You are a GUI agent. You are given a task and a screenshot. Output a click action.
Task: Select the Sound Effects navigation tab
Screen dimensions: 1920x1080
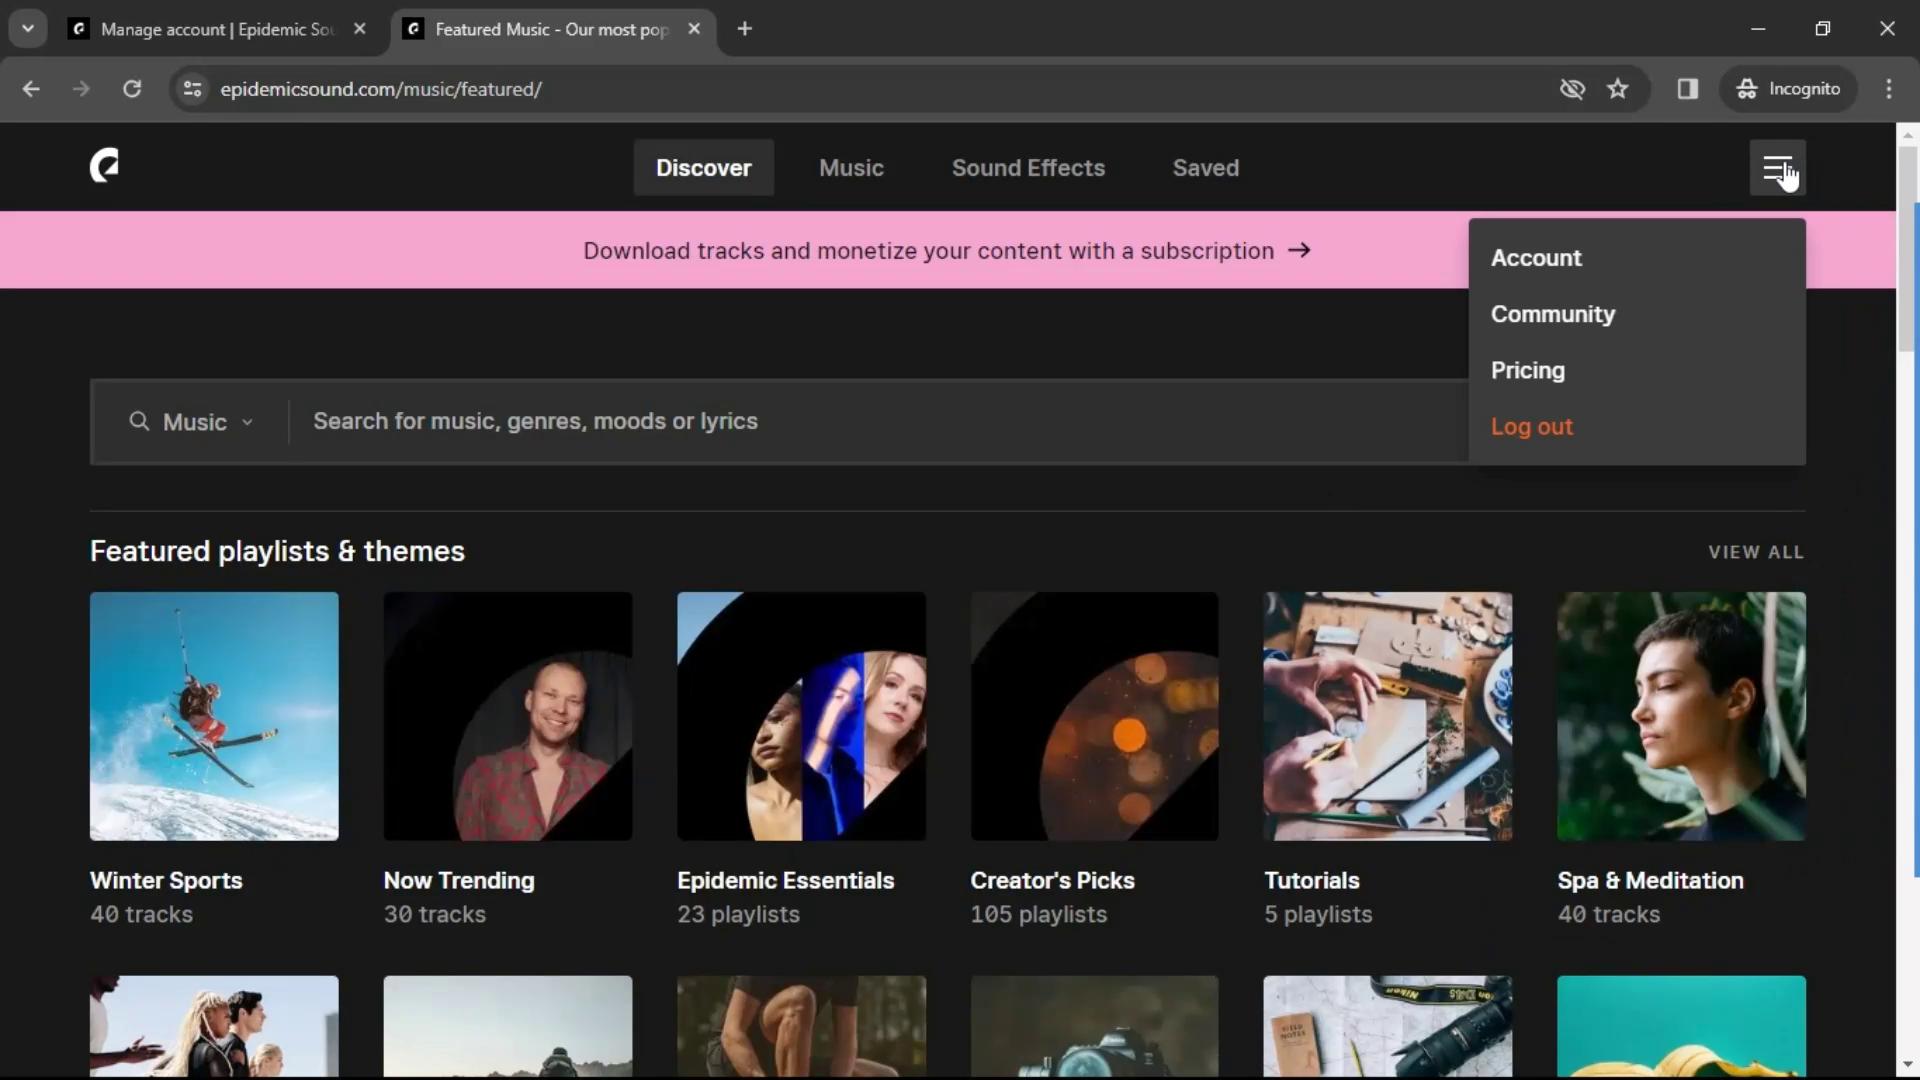pyautogui.click(x=1029, y=167)
